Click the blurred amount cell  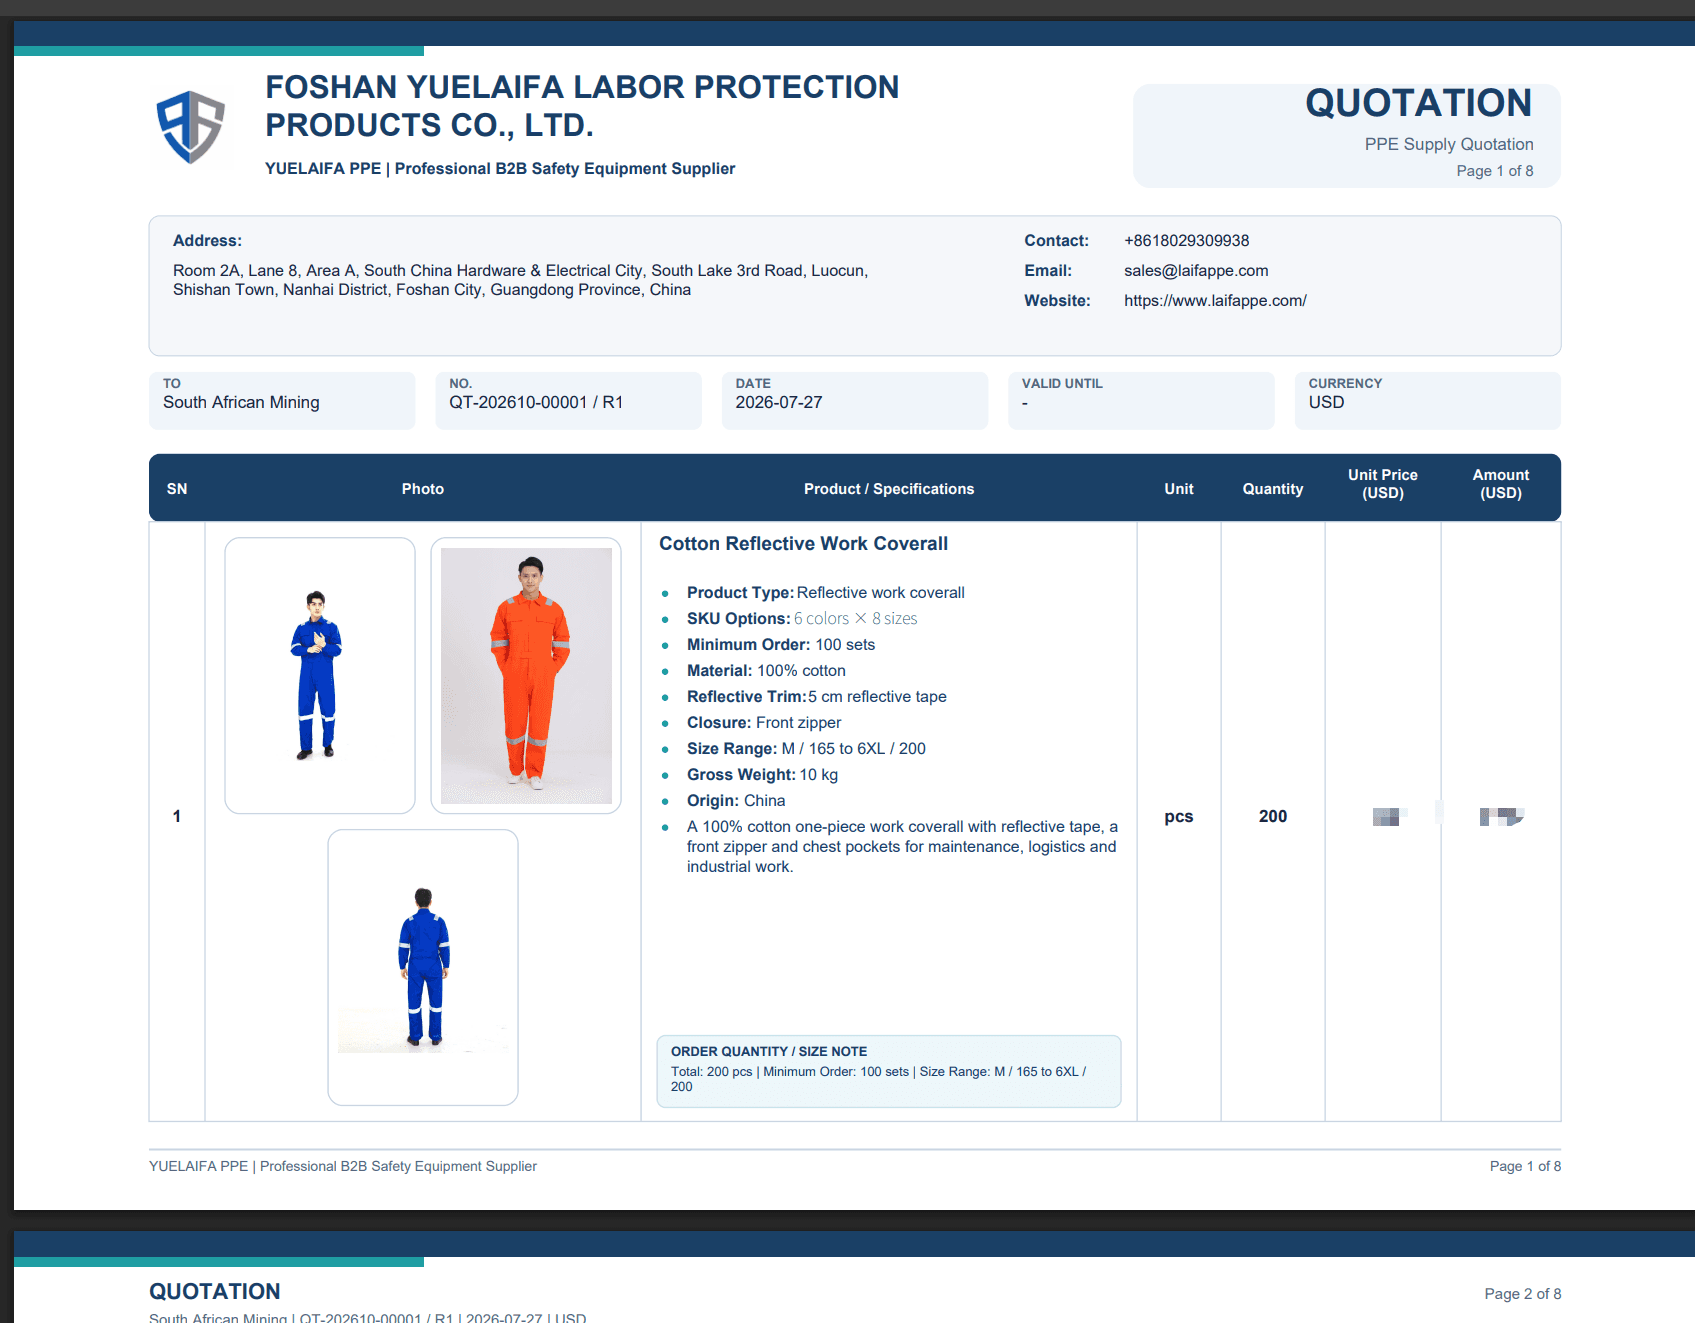(1501, 817)
